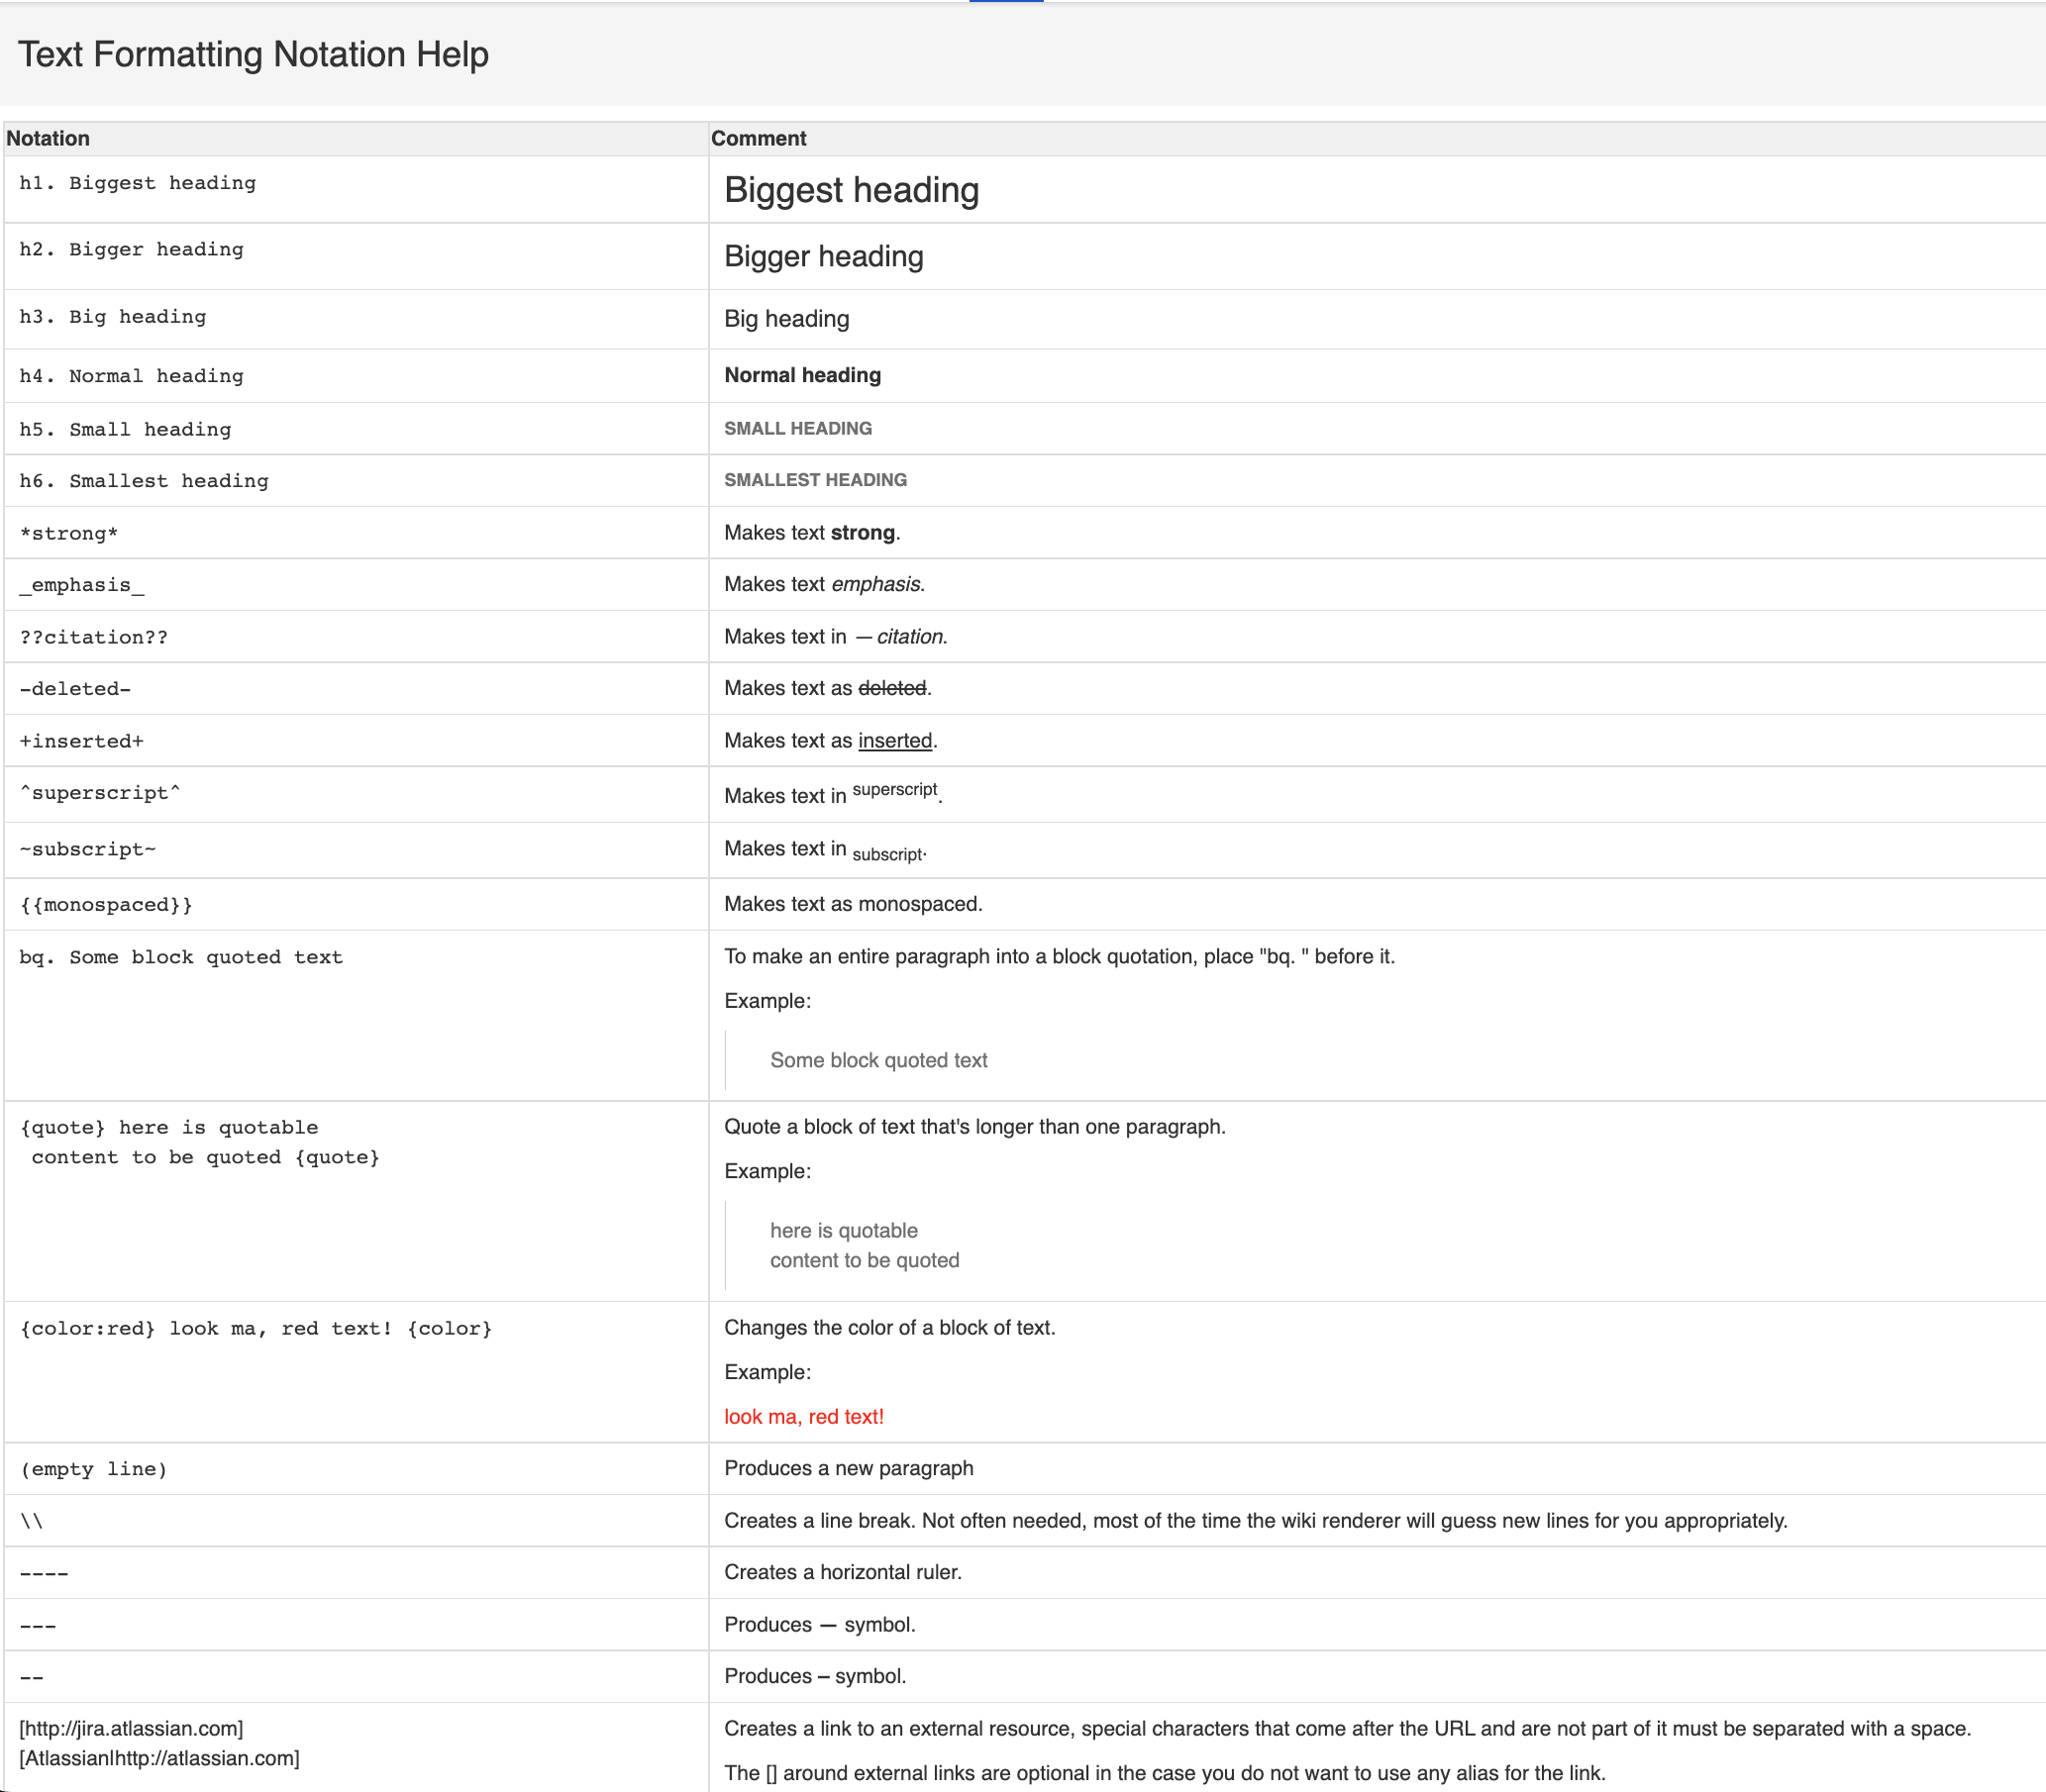The height and width of the screenshot is (1792, 2046).
Task: Click the struck-through deleted word
Action: tap(892, 688)
